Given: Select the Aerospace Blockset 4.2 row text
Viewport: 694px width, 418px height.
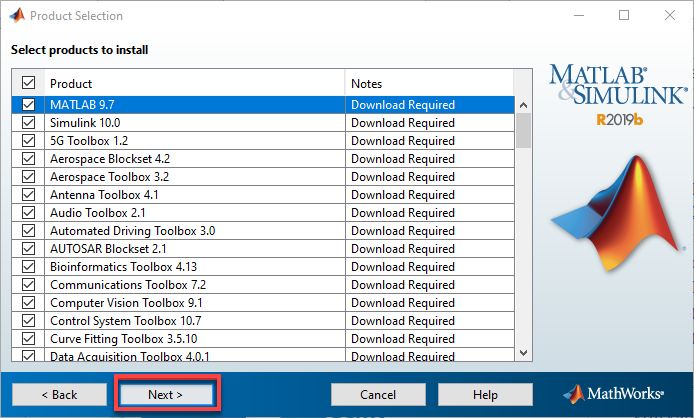Looking at the screenshot, I should [110, 159].
